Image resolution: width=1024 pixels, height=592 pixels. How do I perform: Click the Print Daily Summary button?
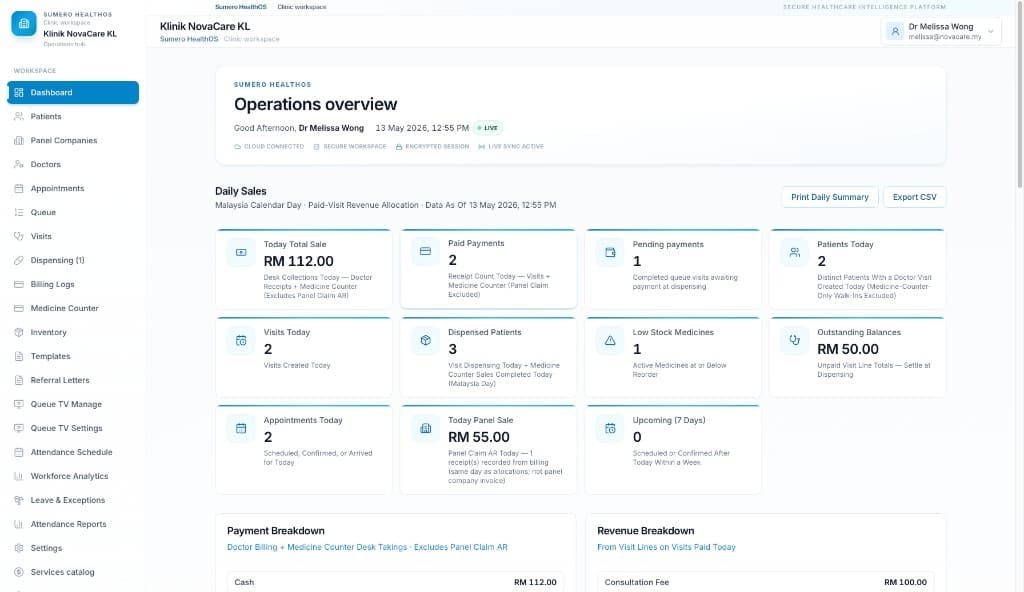[829, 197]
